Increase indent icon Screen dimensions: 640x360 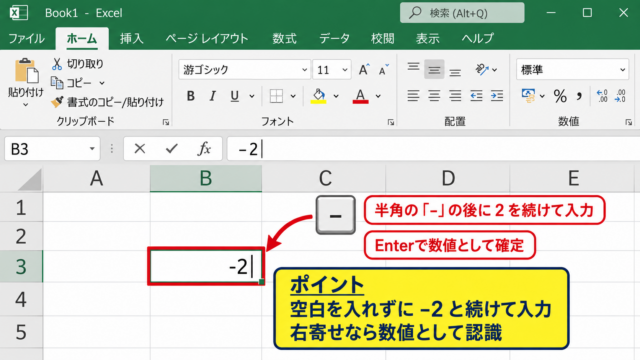497,96
